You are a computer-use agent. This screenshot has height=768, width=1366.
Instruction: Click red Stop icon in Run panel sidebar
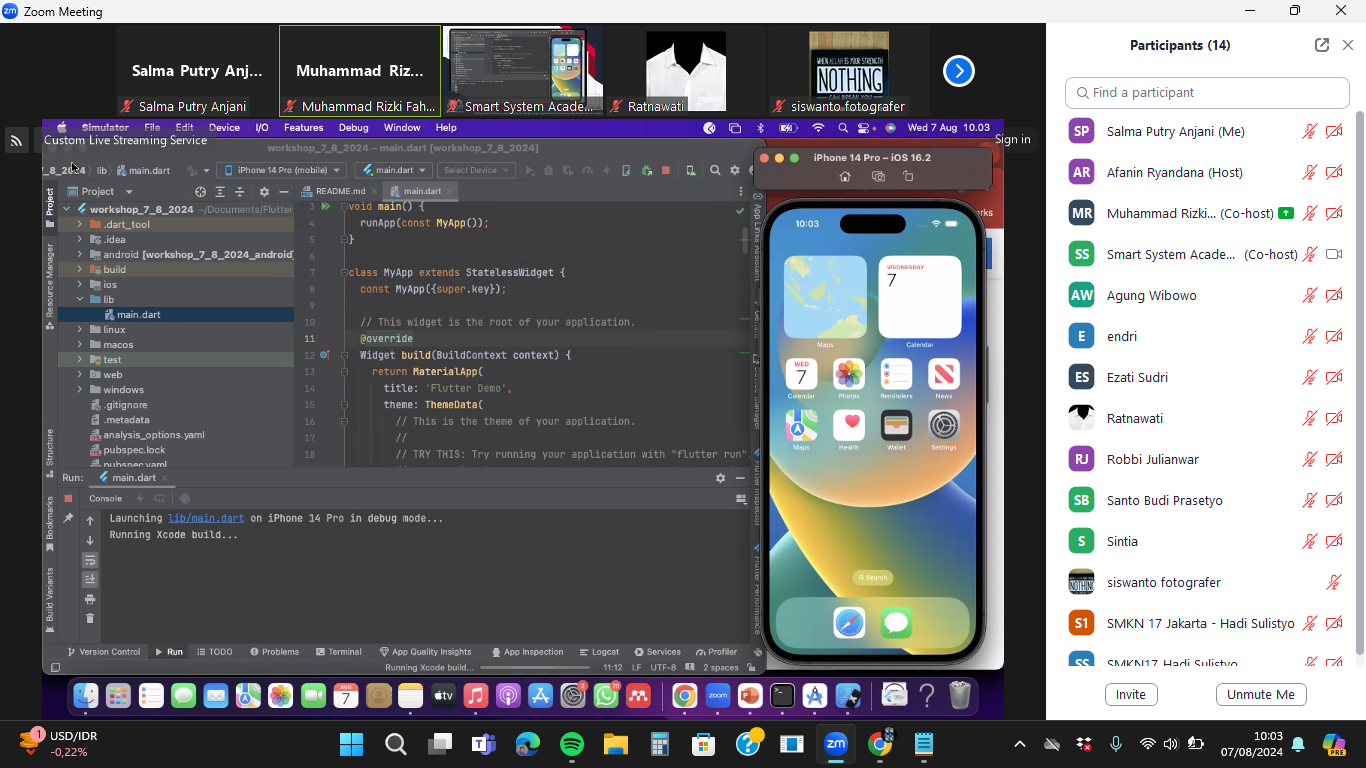click(x=68, y=498)
